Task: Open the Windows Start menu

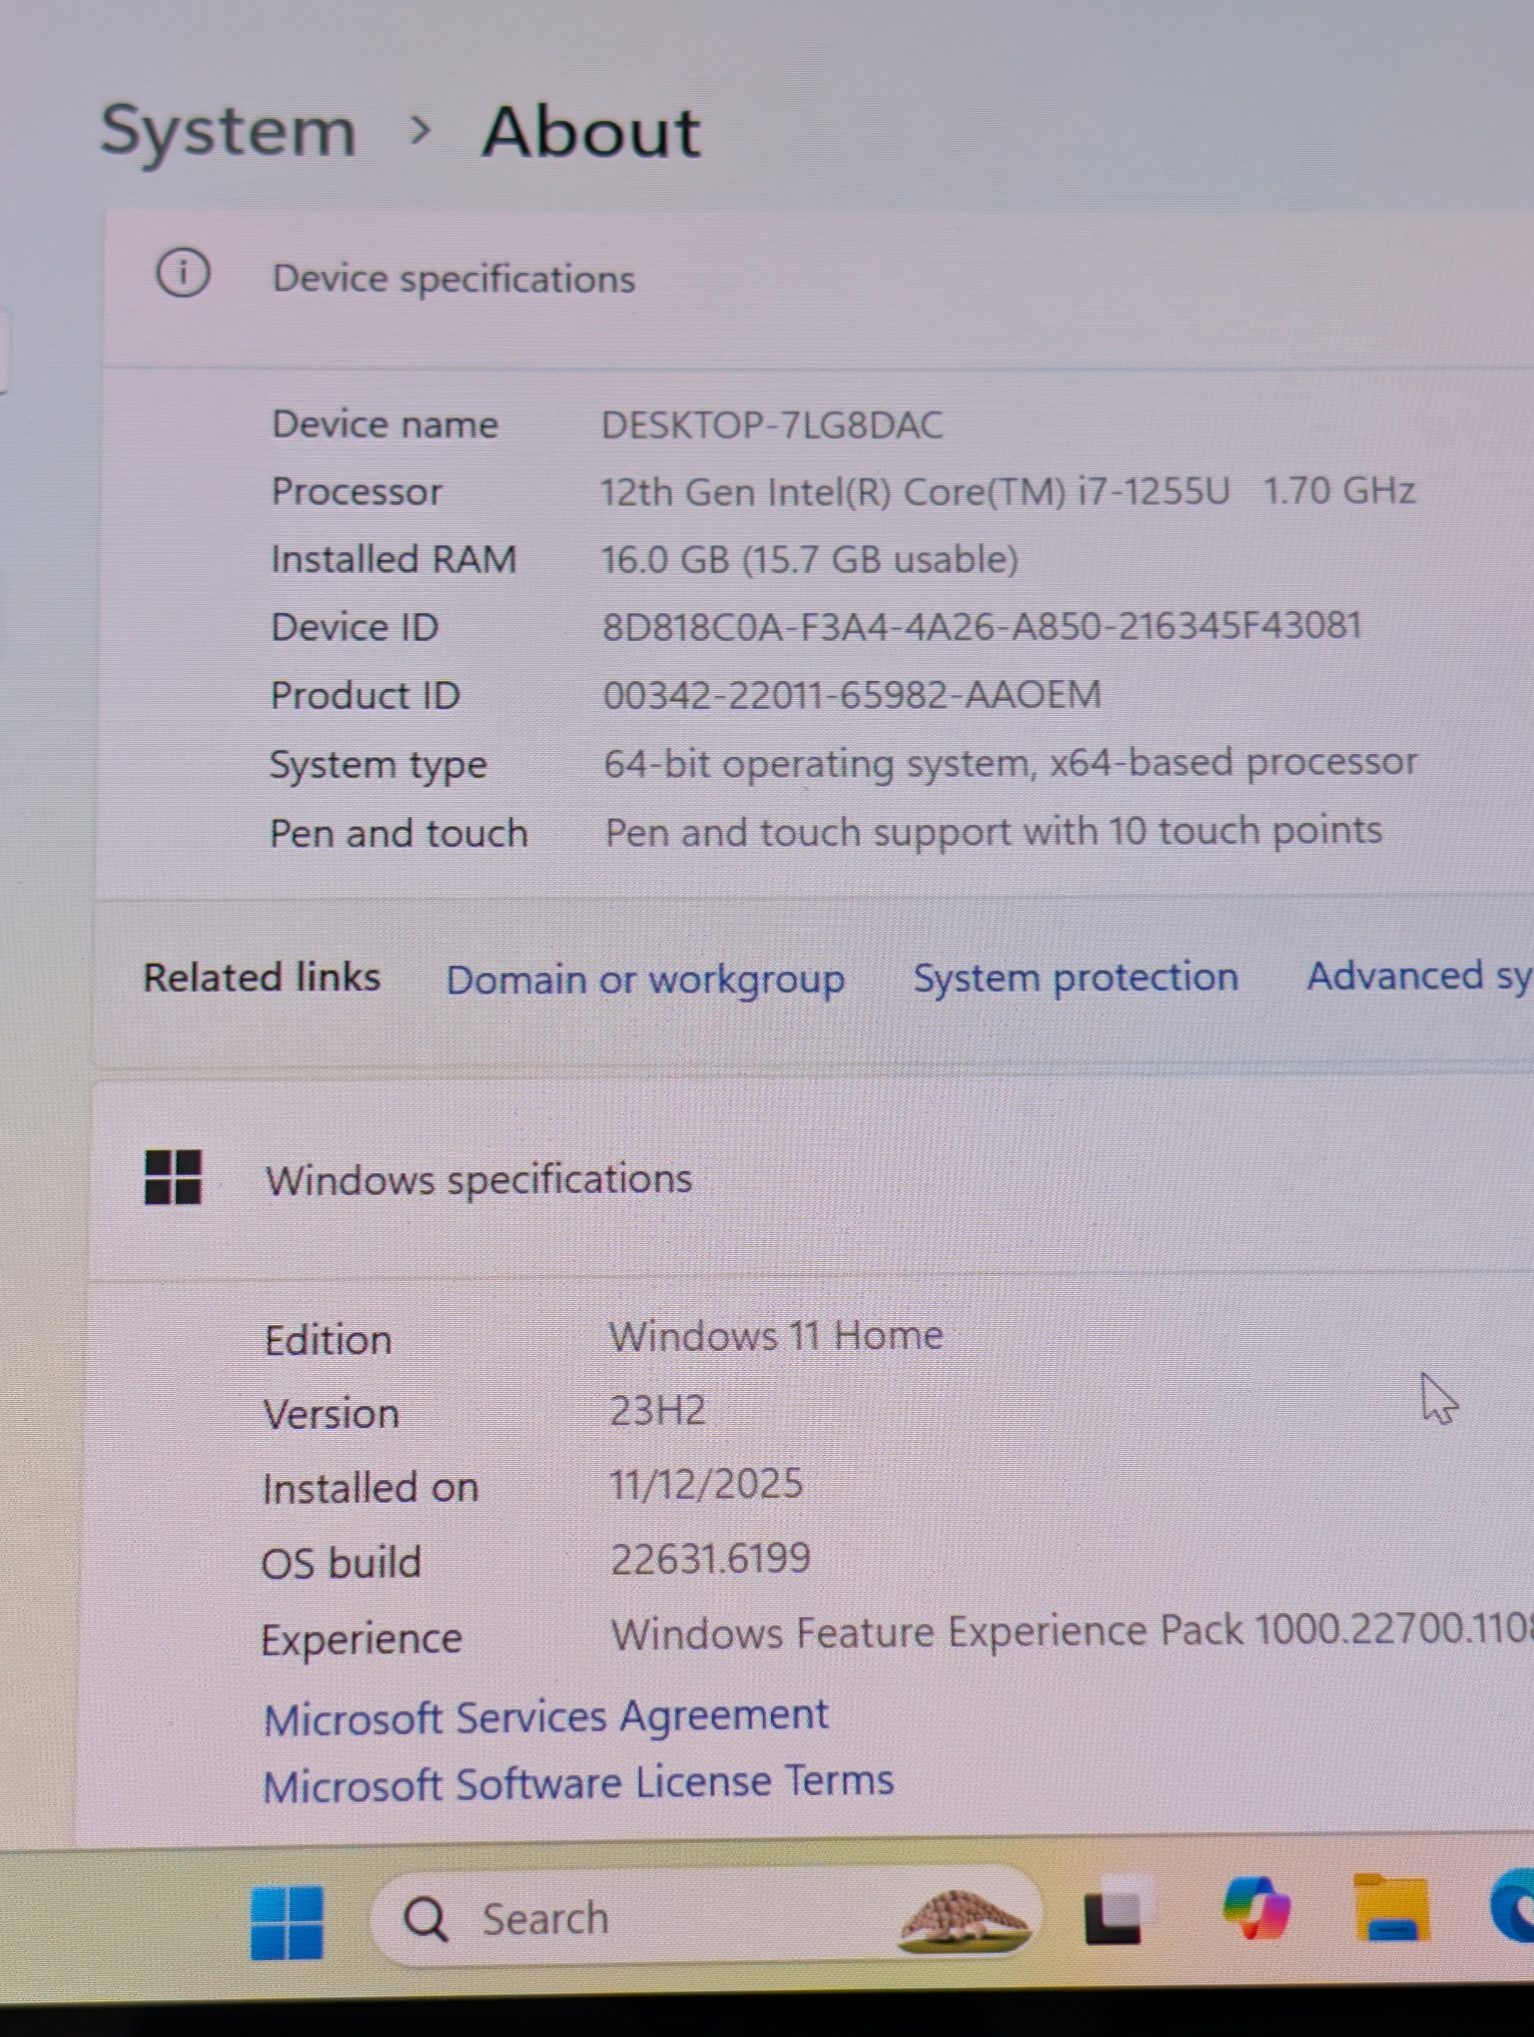Action: coord(287,1921)
